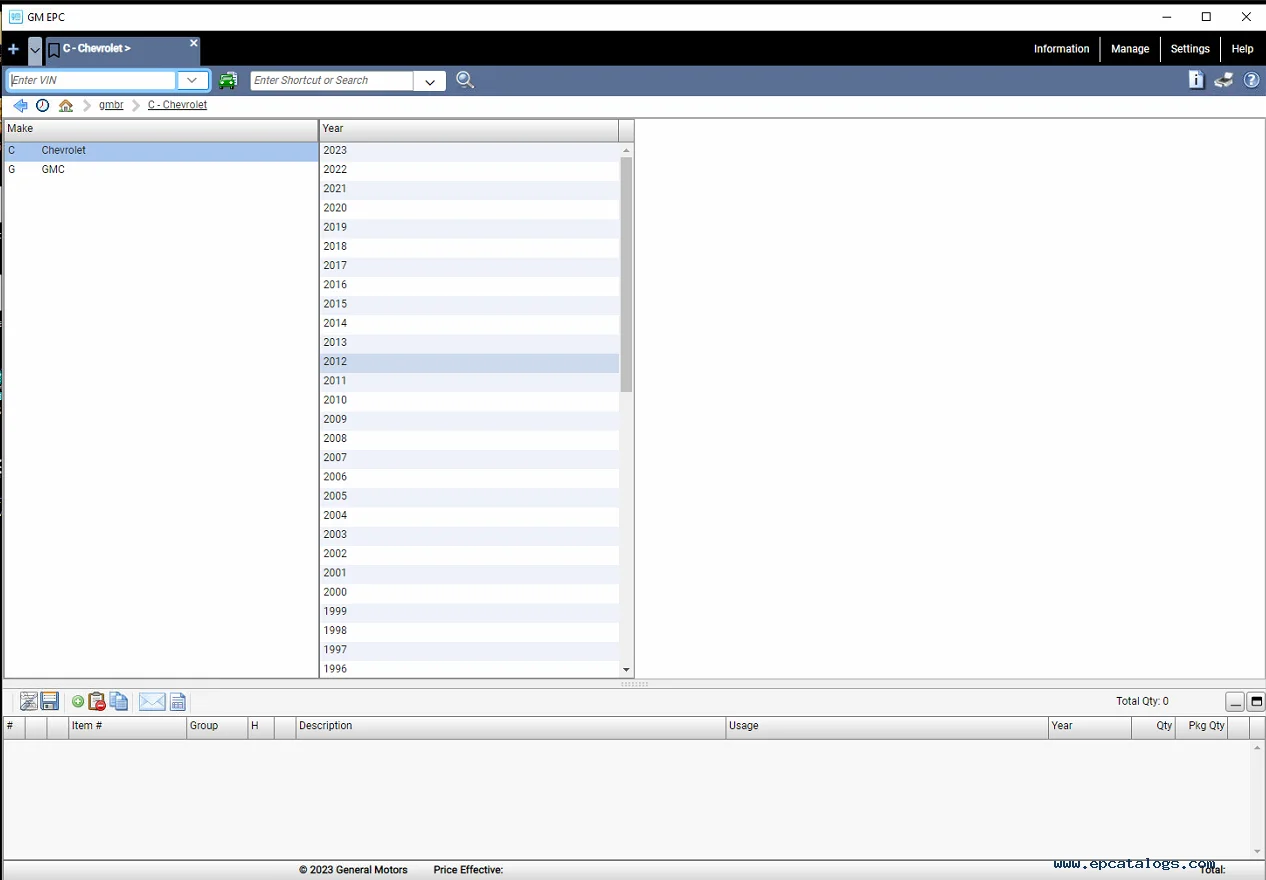The height and width of the screenshot is (880, 1266).
Task: Open the Information menu
Action: [x=1061, y=49]
